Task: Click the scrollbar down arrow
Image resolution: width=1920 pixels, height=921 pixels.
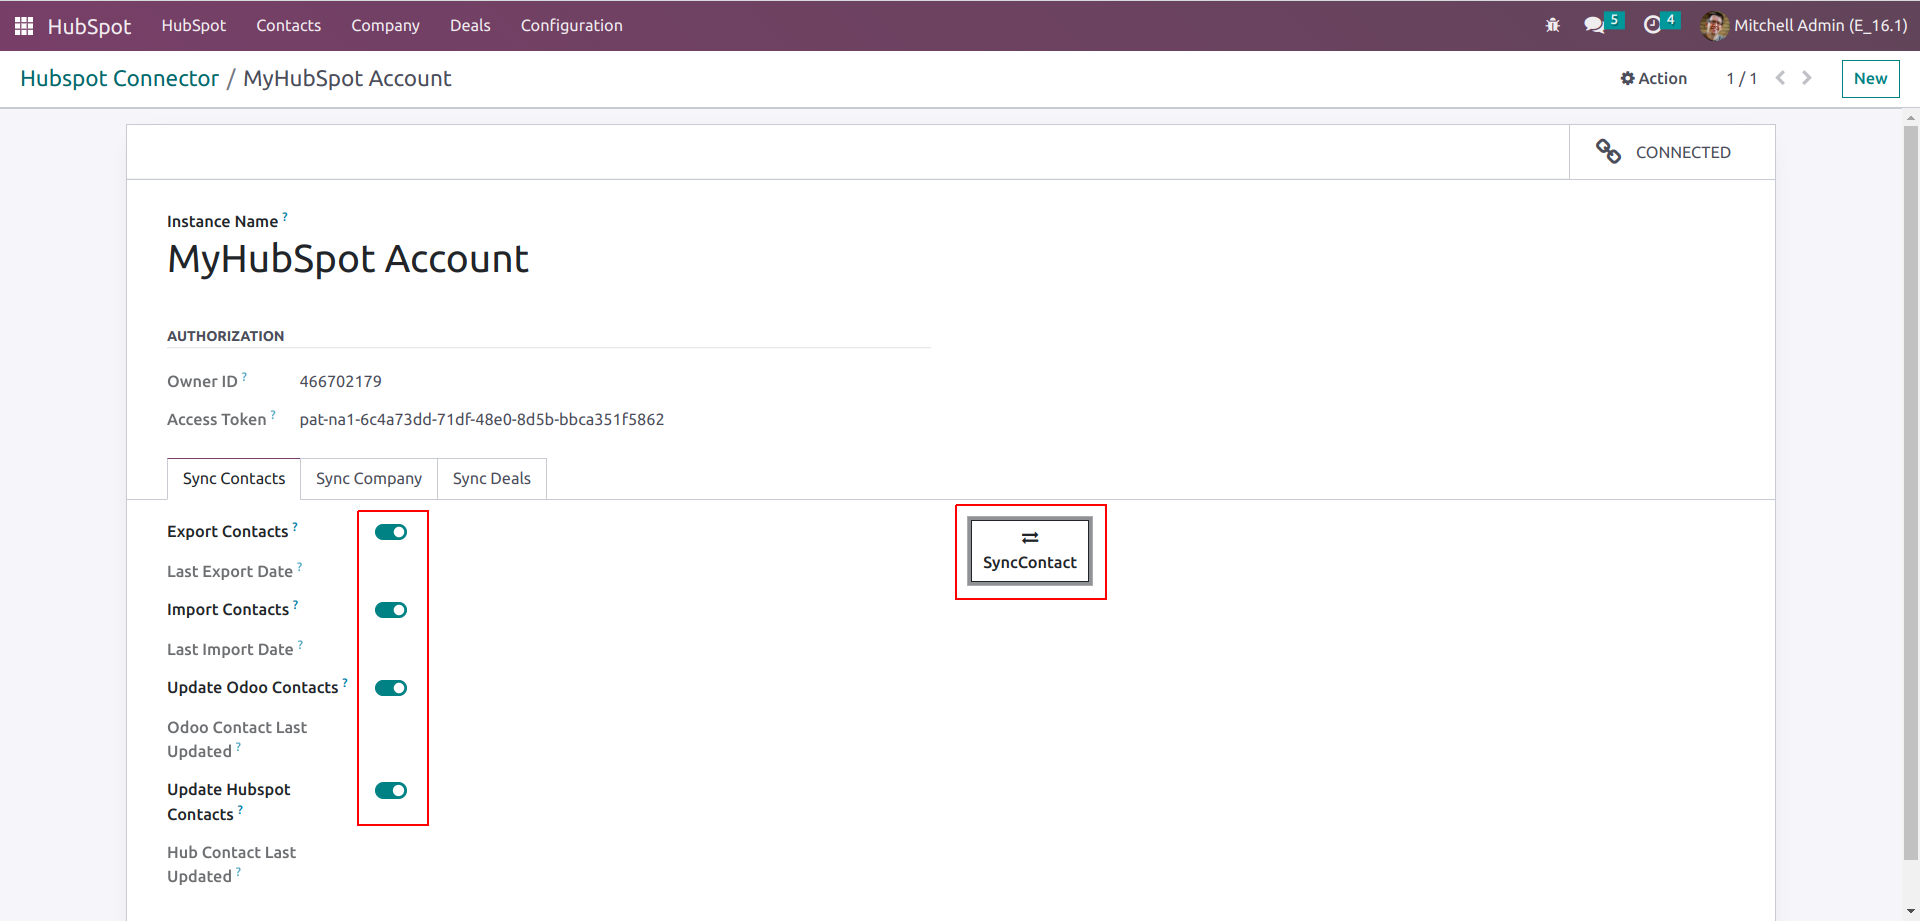Action: coord(1911,912)
